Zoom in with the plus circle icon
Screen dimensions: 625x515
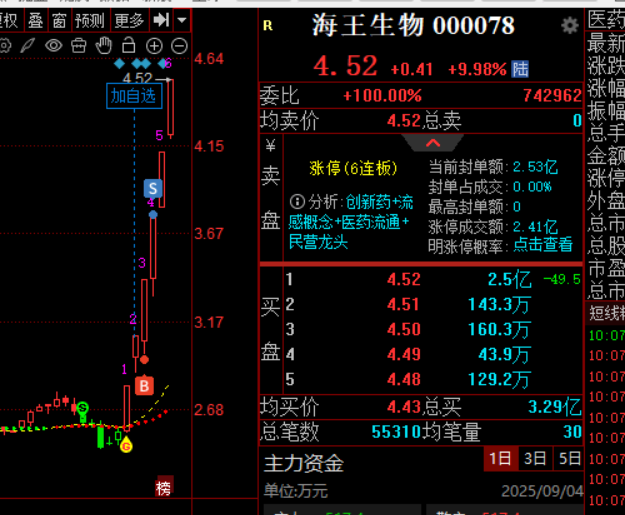(x=154, y=46)
